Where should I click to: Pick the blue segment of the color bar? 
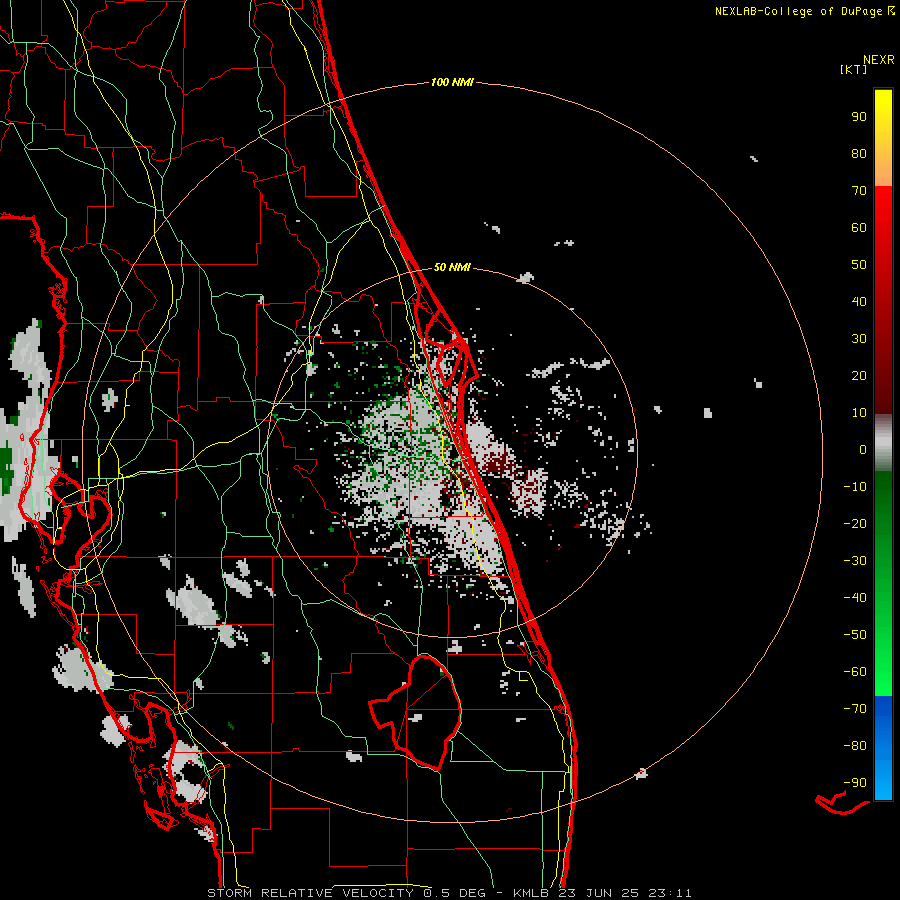(883, 748)
